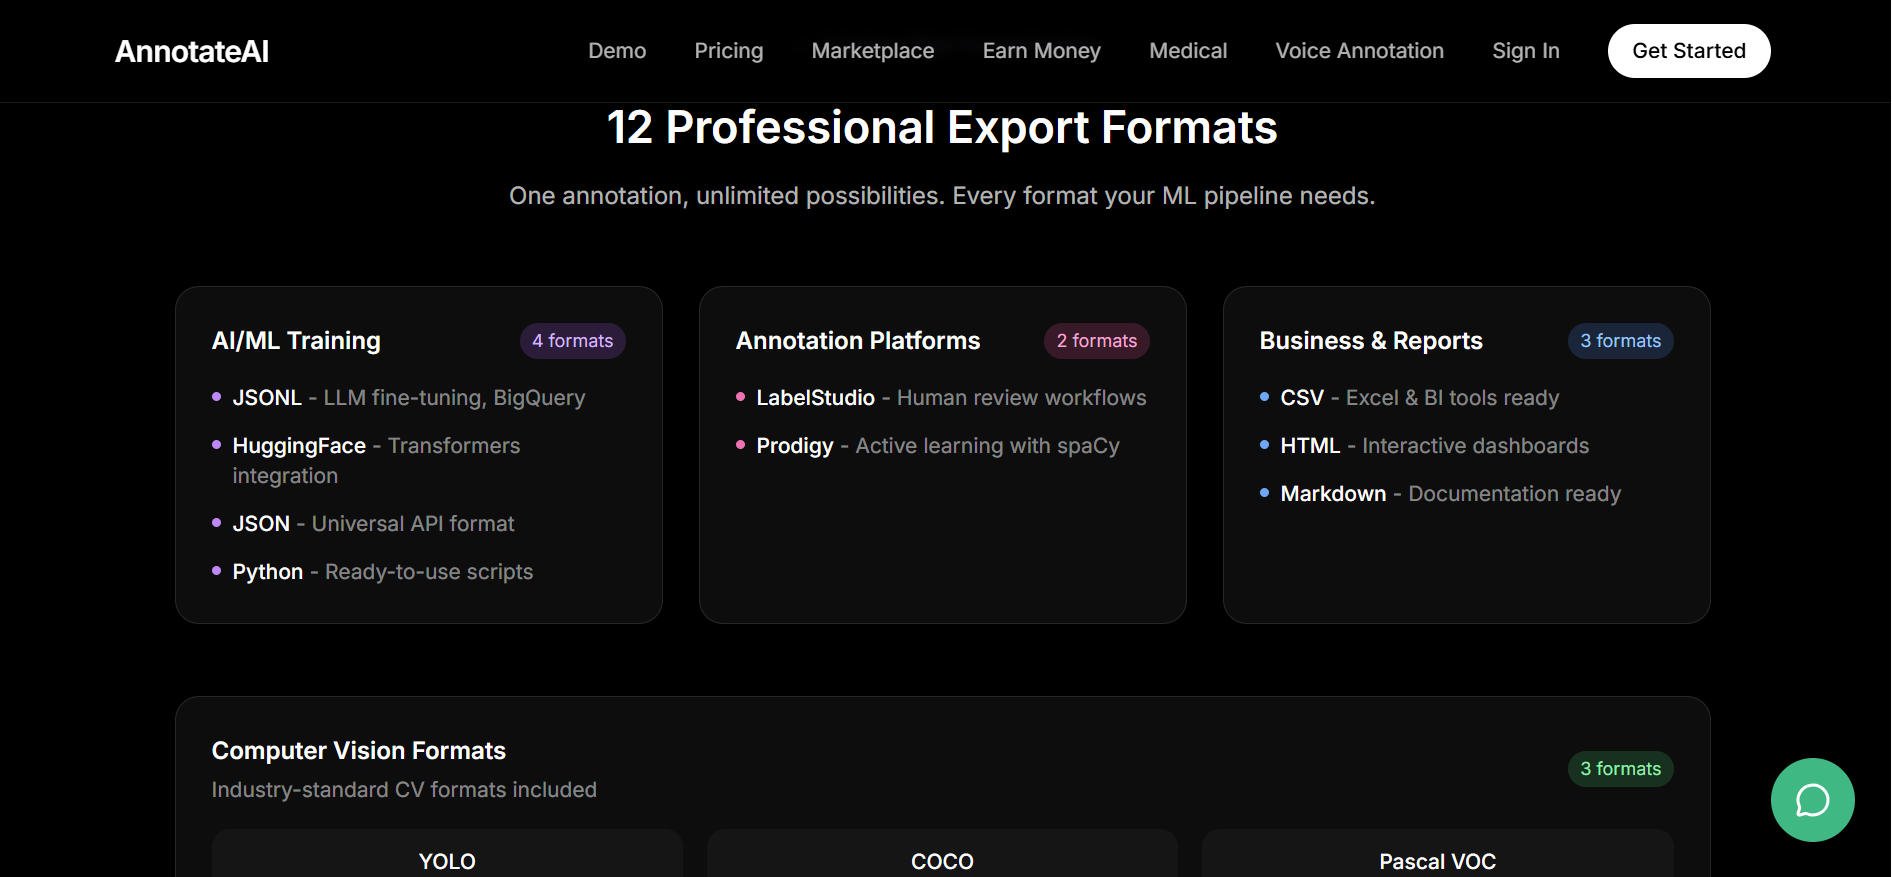This screenshot has width=1892, height=877.
Task: Open the Pricing page
Action: click(729, 51)
